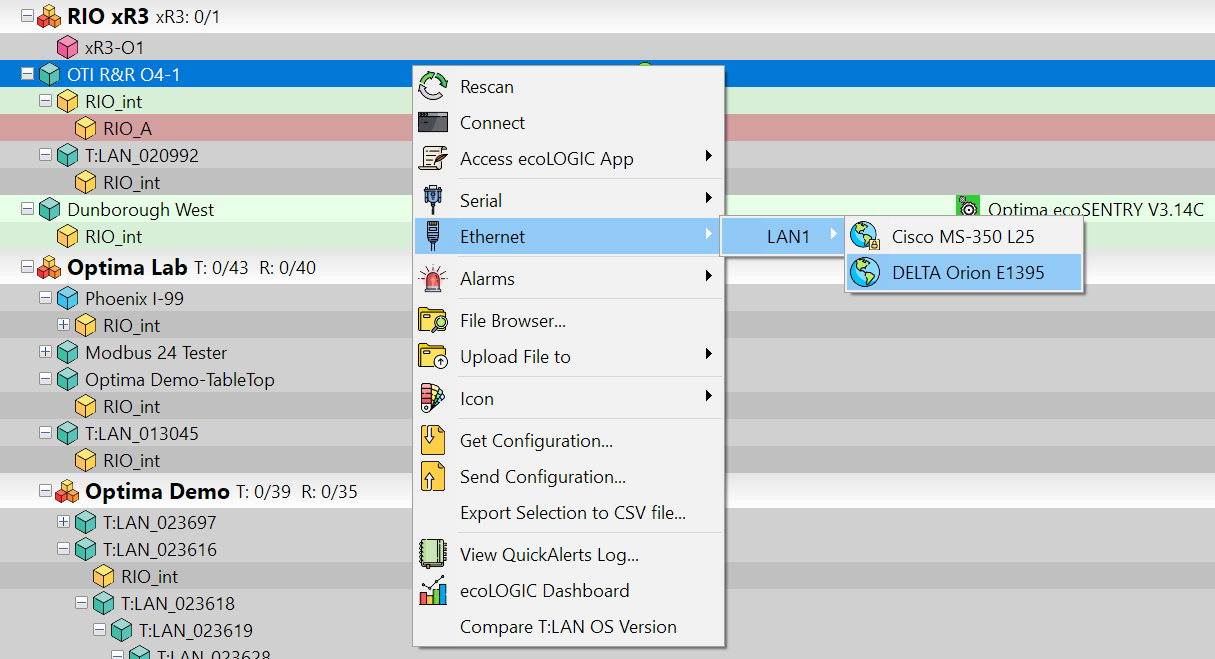Viewport: 1215px width, 659px height.
Task: Click the Optima Lab group cubes icon
Action: tap(49, 268)
